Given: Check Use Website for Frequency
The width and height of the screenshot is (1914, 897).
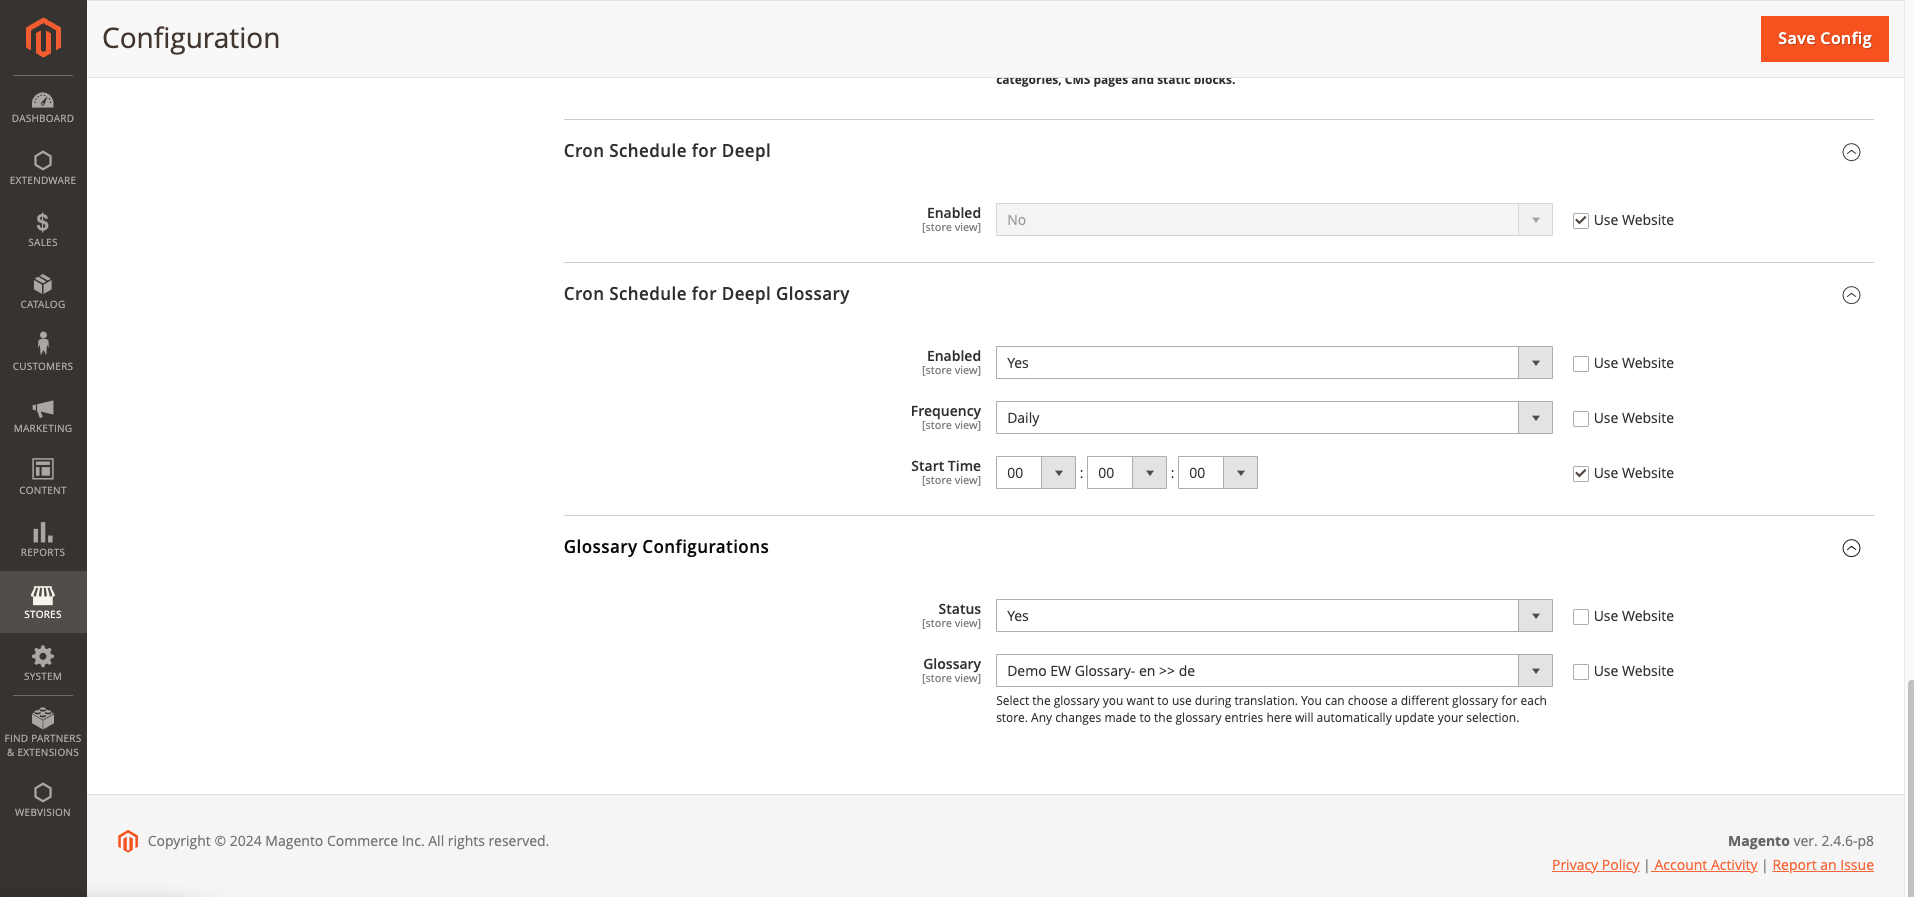Looking at the screenshot, I should [x=1581, y=419].
